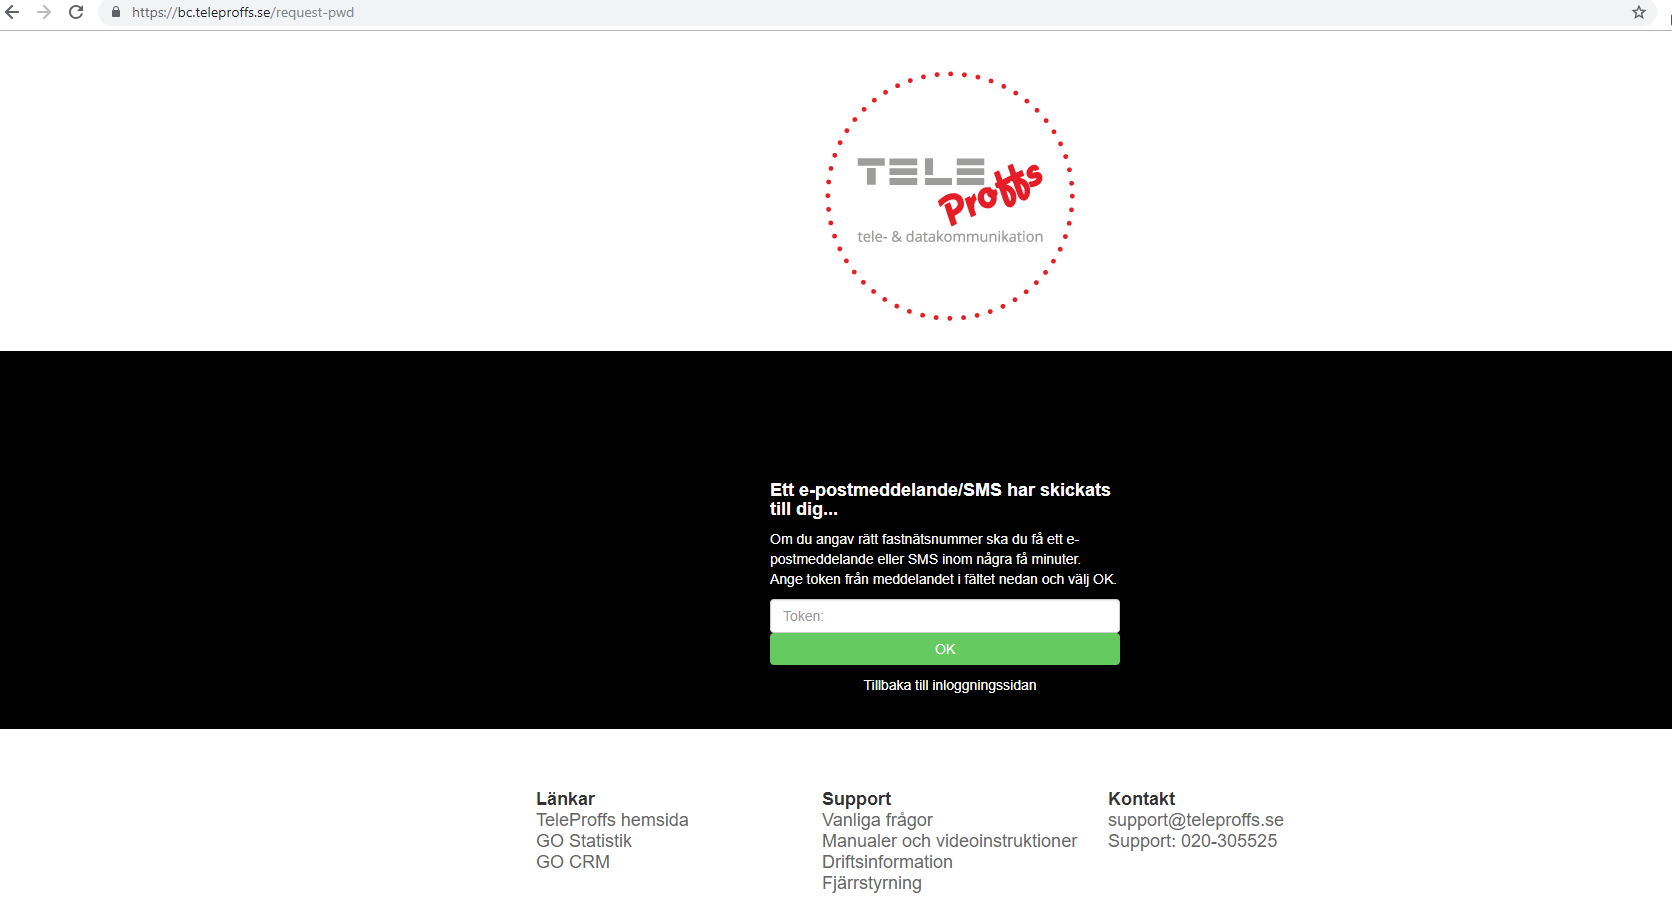Click the Support footer heading
This screenshot has height=913, width=1672.
(856, 799)
